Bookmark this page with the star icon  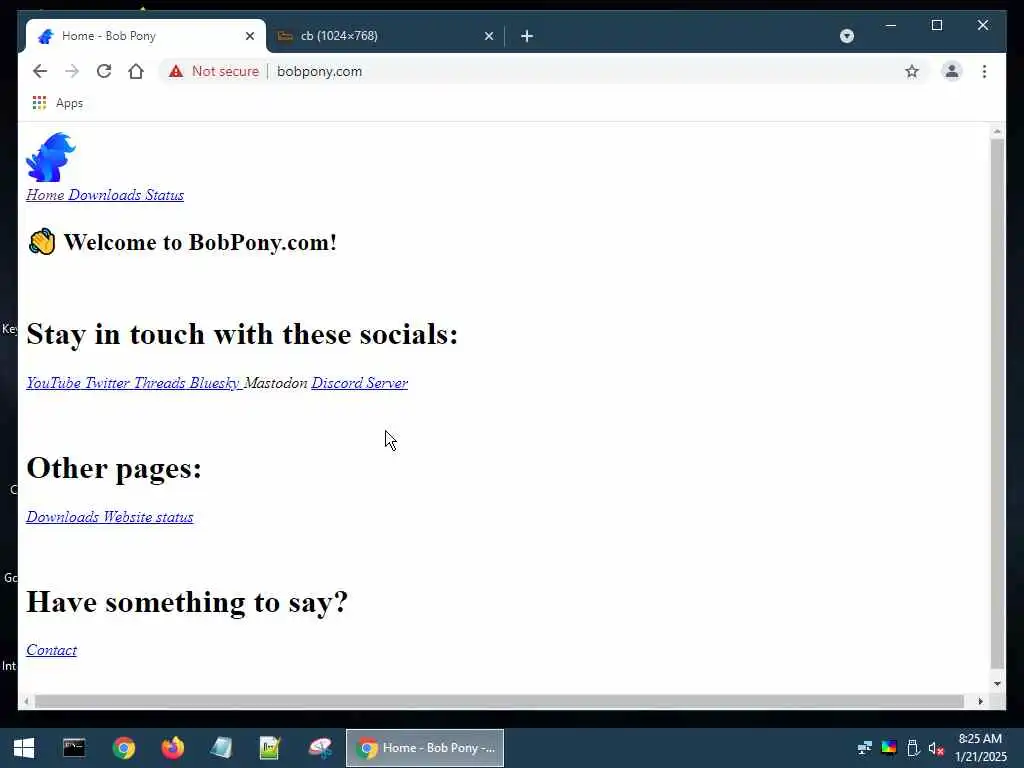tap(912, 71)
